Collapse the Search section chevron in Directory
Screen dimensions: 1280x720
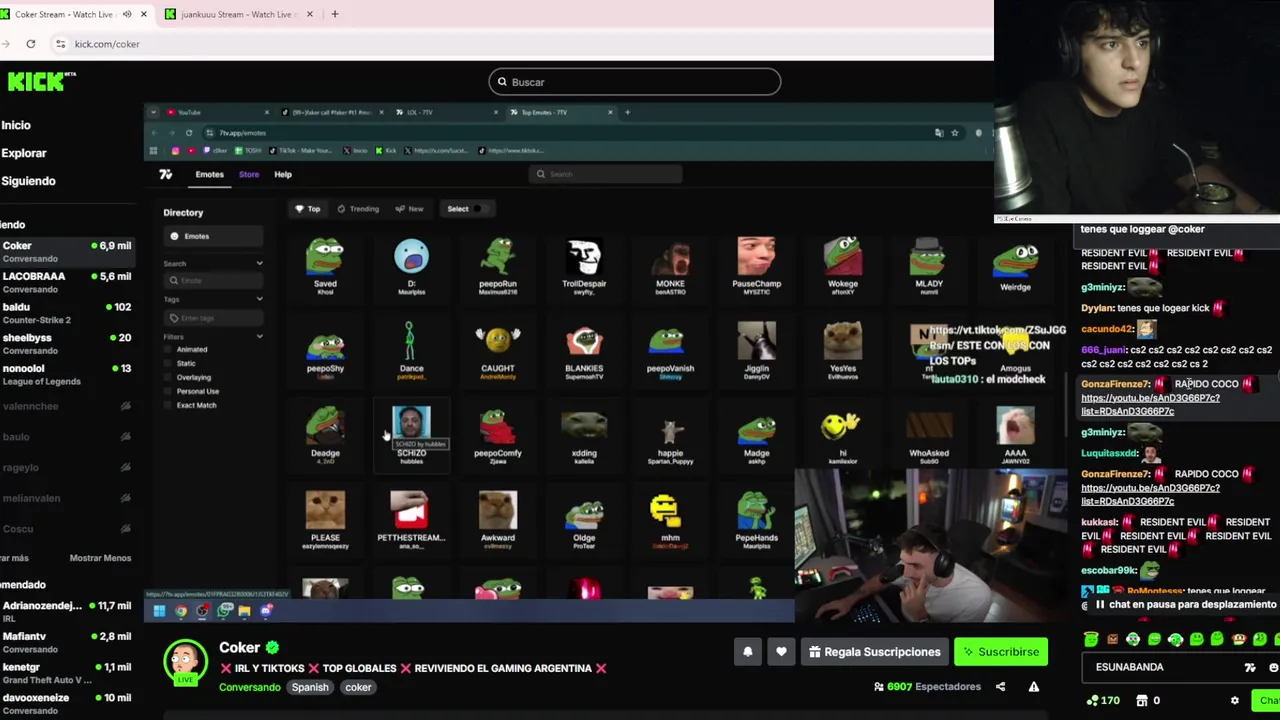pos(259,264)
